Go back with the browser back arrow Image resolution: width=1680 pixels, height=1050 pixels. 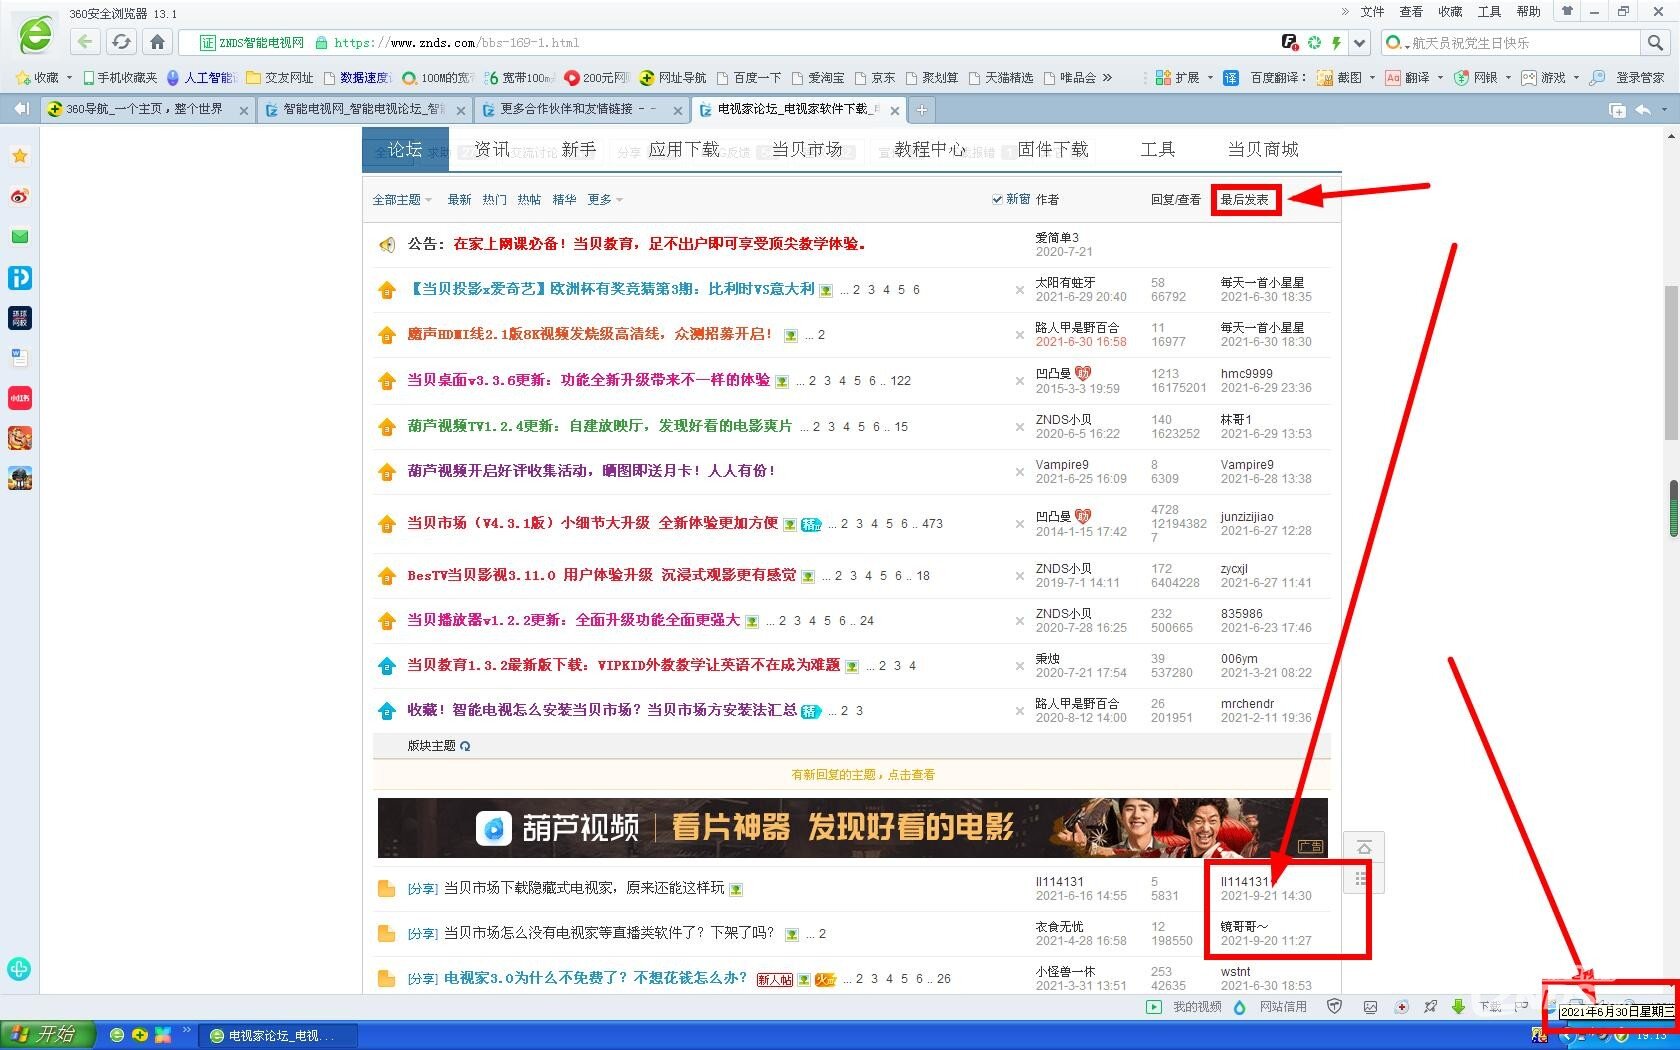pyautogui.click(x=85, y=42)
